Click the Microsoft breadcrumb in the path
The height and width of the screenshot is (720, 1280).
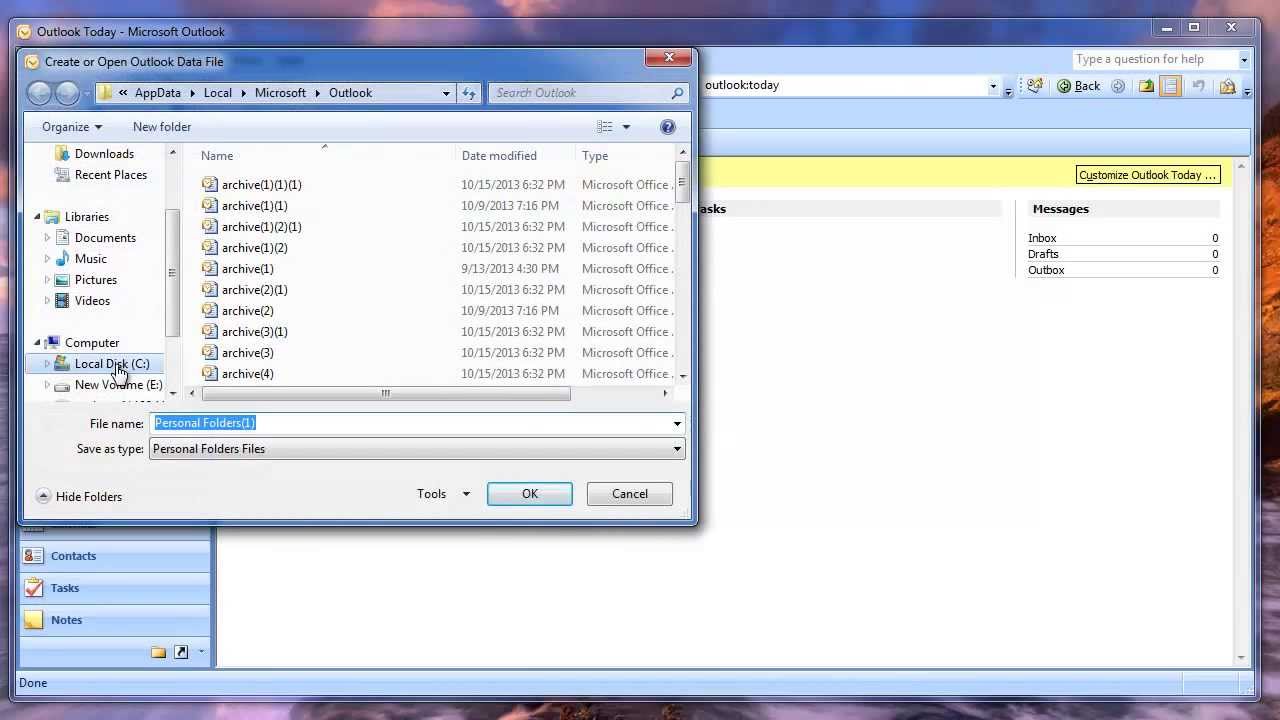(x=280, y=93)
